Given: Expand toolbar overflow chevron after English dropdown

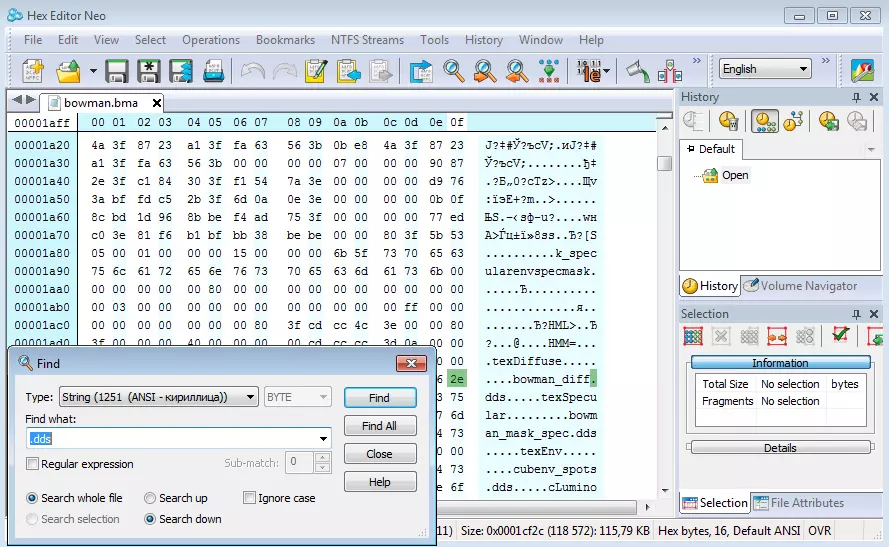Looking at the screenshot, I should [826, 60].
